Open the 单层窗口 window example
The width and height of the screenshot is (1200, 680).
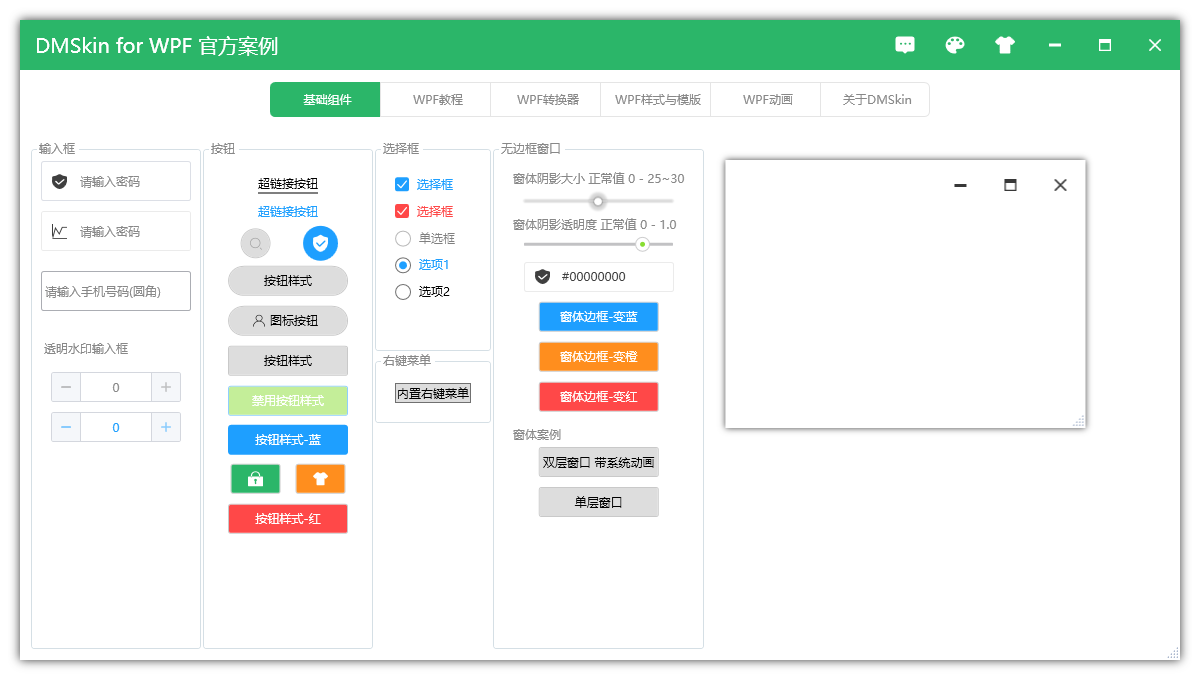(x=599, y=502)
